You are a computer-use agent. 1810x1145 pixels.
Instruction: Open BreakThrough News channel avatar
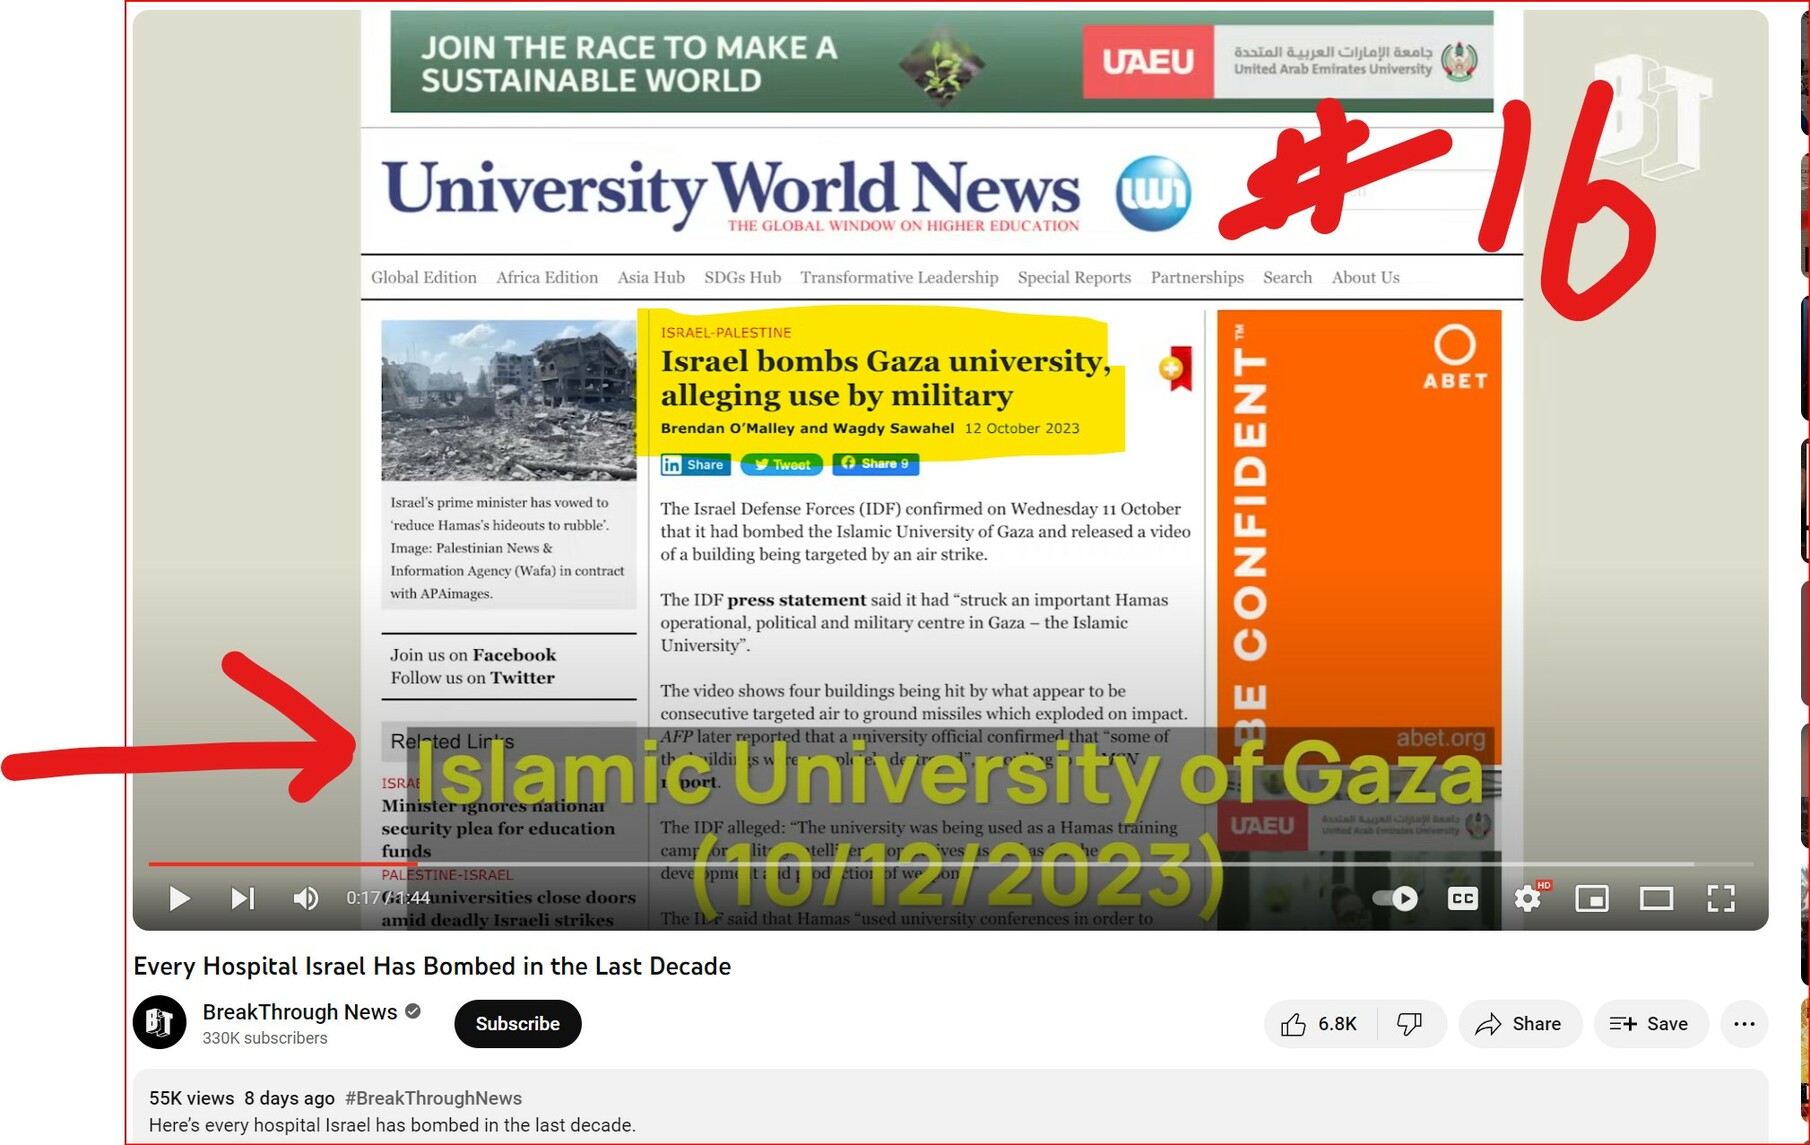(x=160, y=1022)
